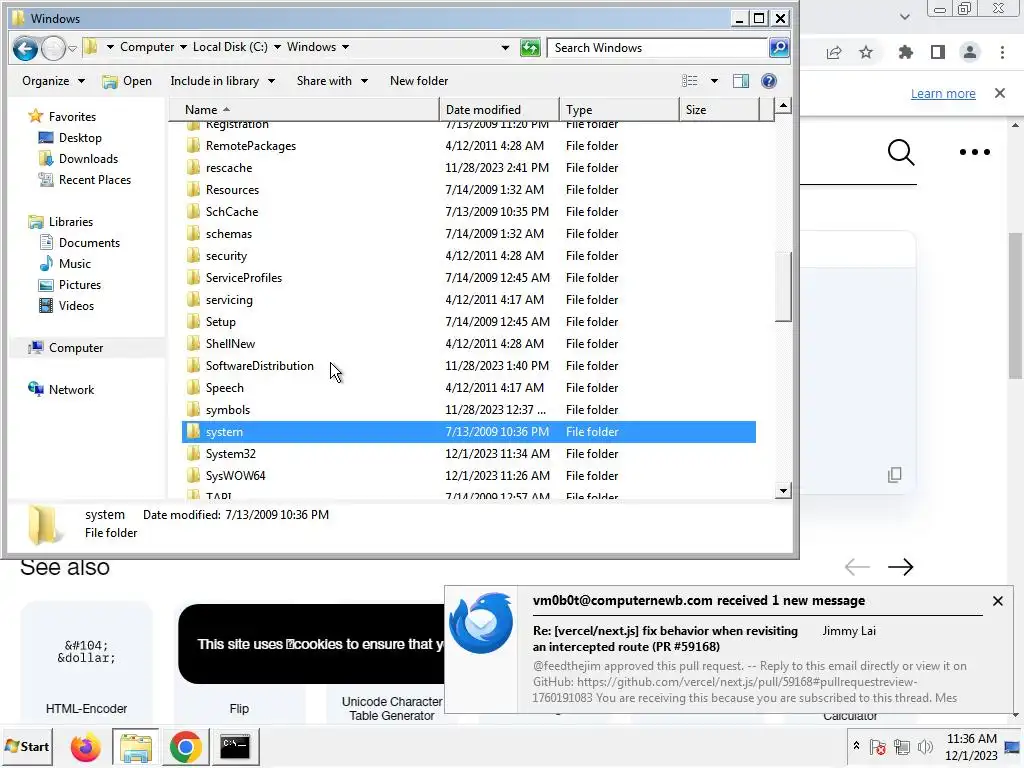
Task: Open Pictures library in sidebar
Action: point(80,285)
